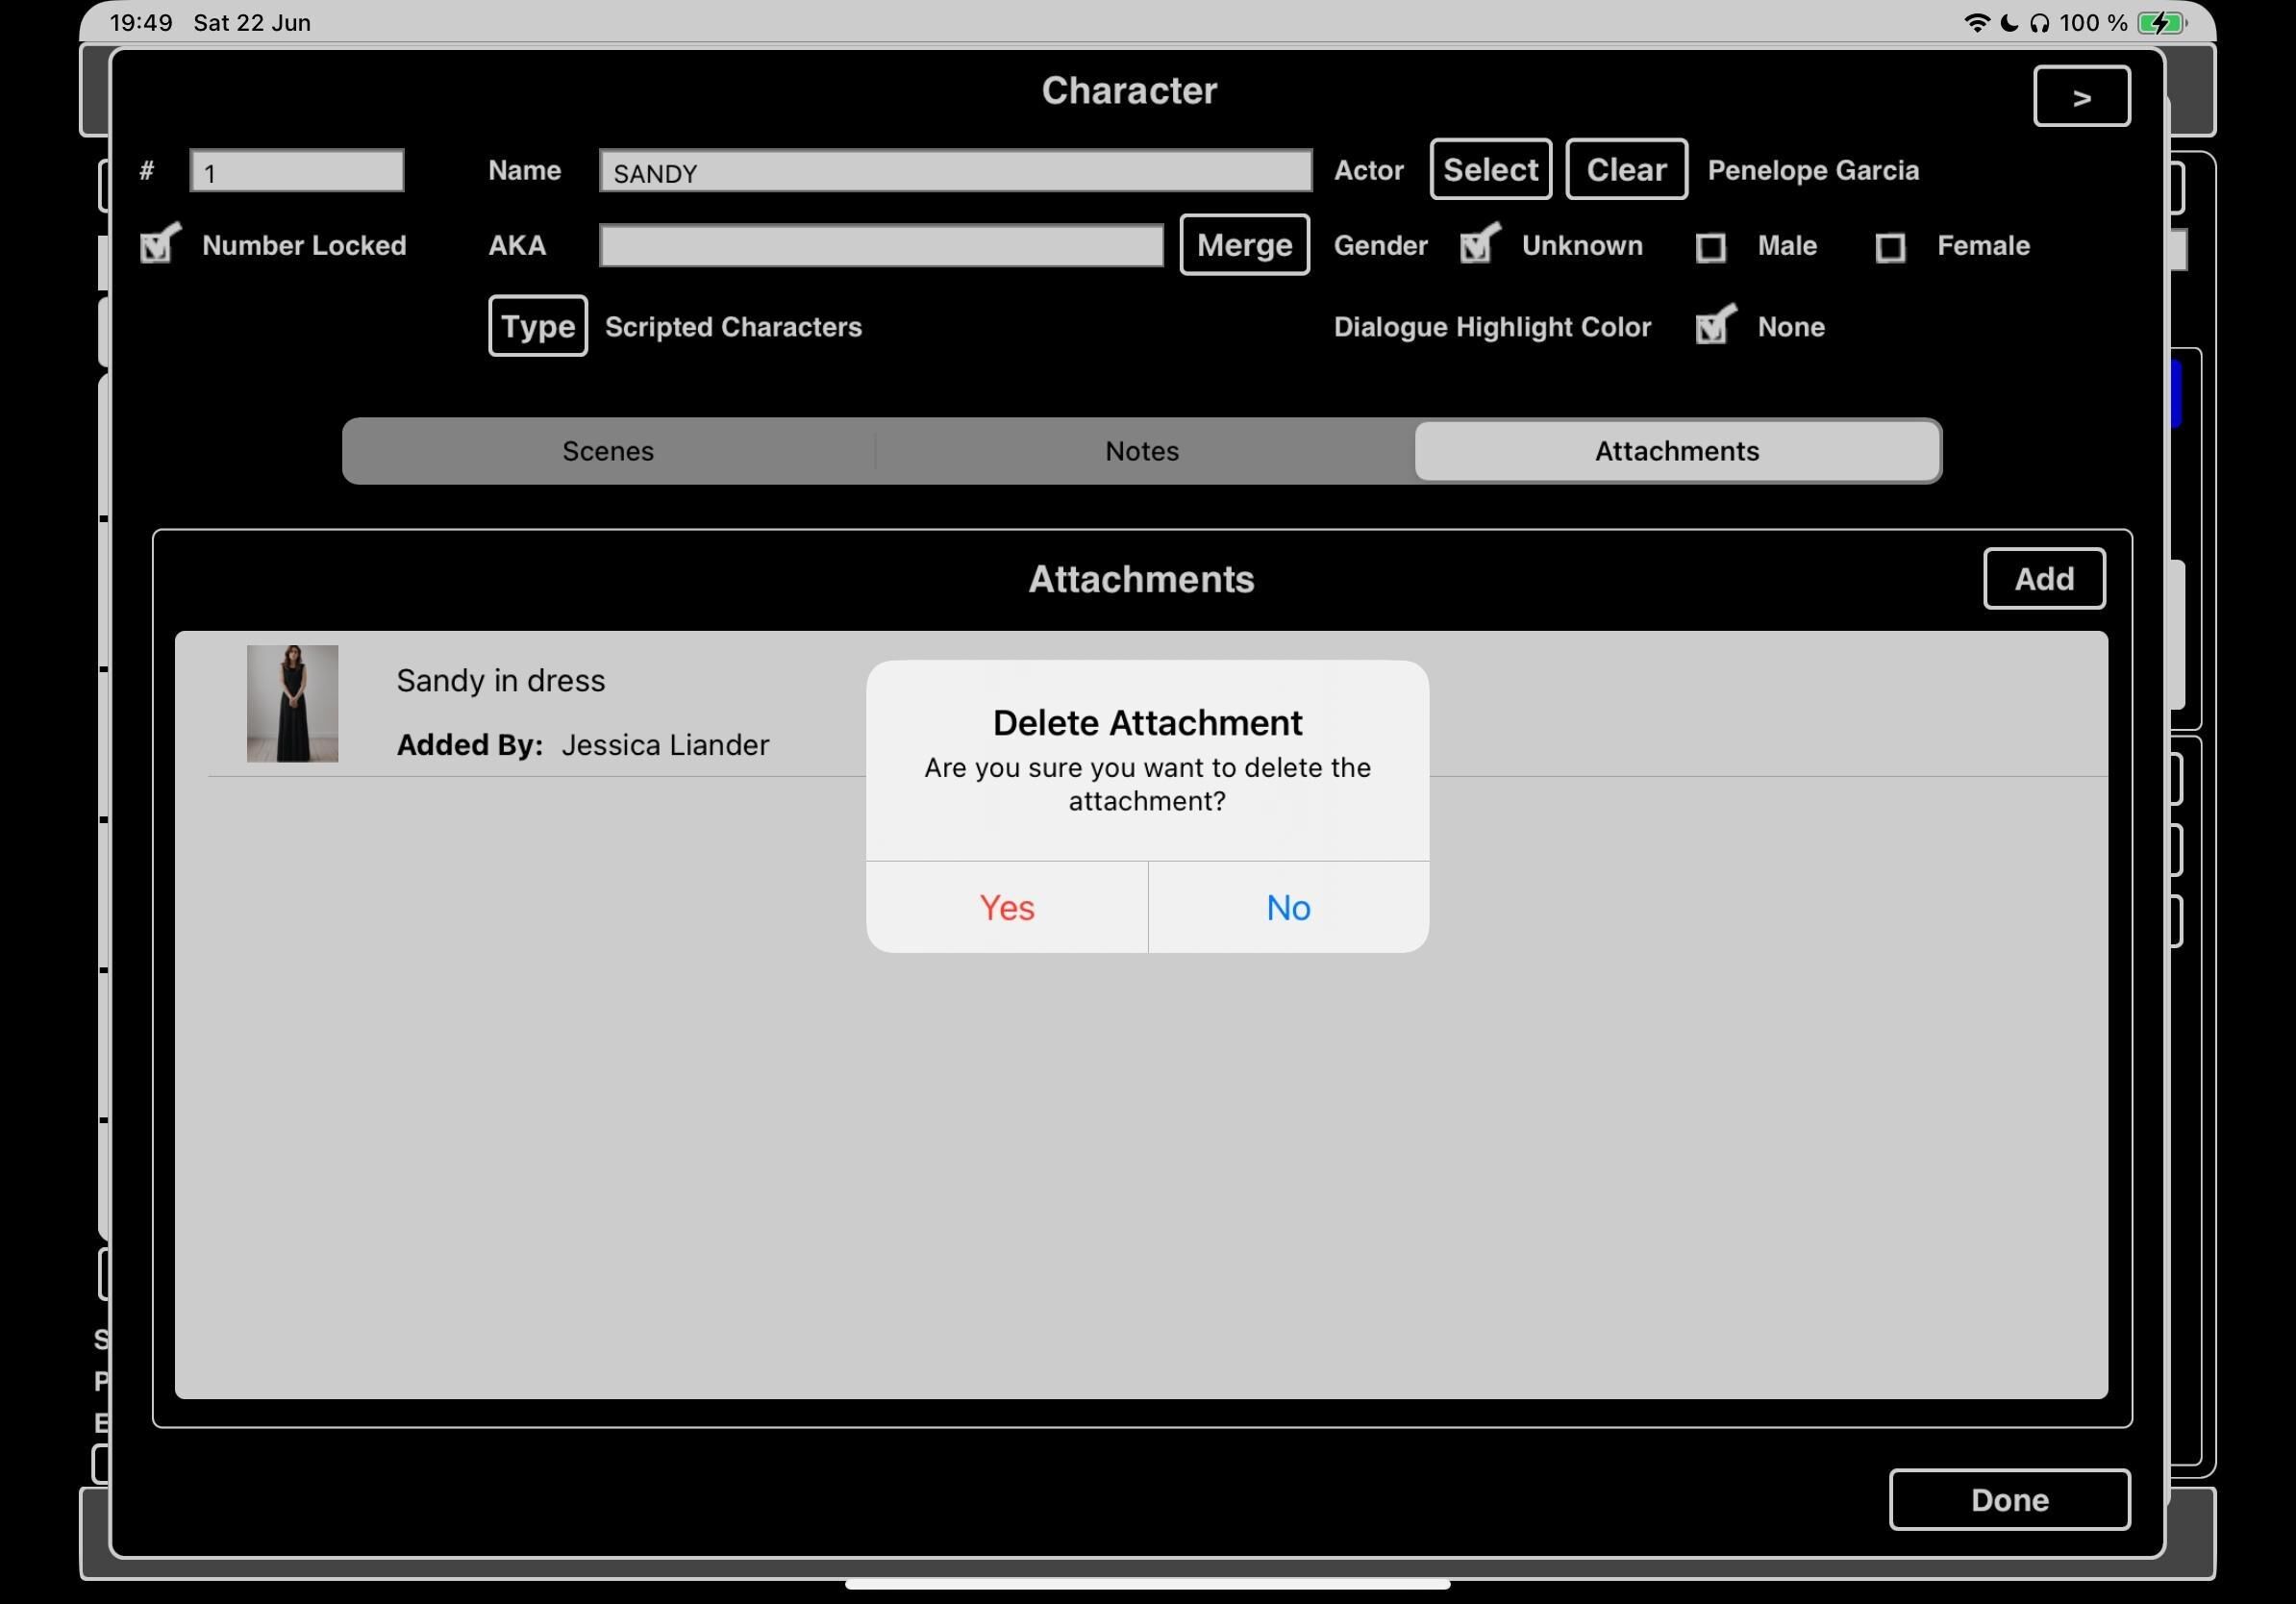Confirm deletion by tapping Yes
This screenshot has height=1604, width=2296.
[1006, 907]
